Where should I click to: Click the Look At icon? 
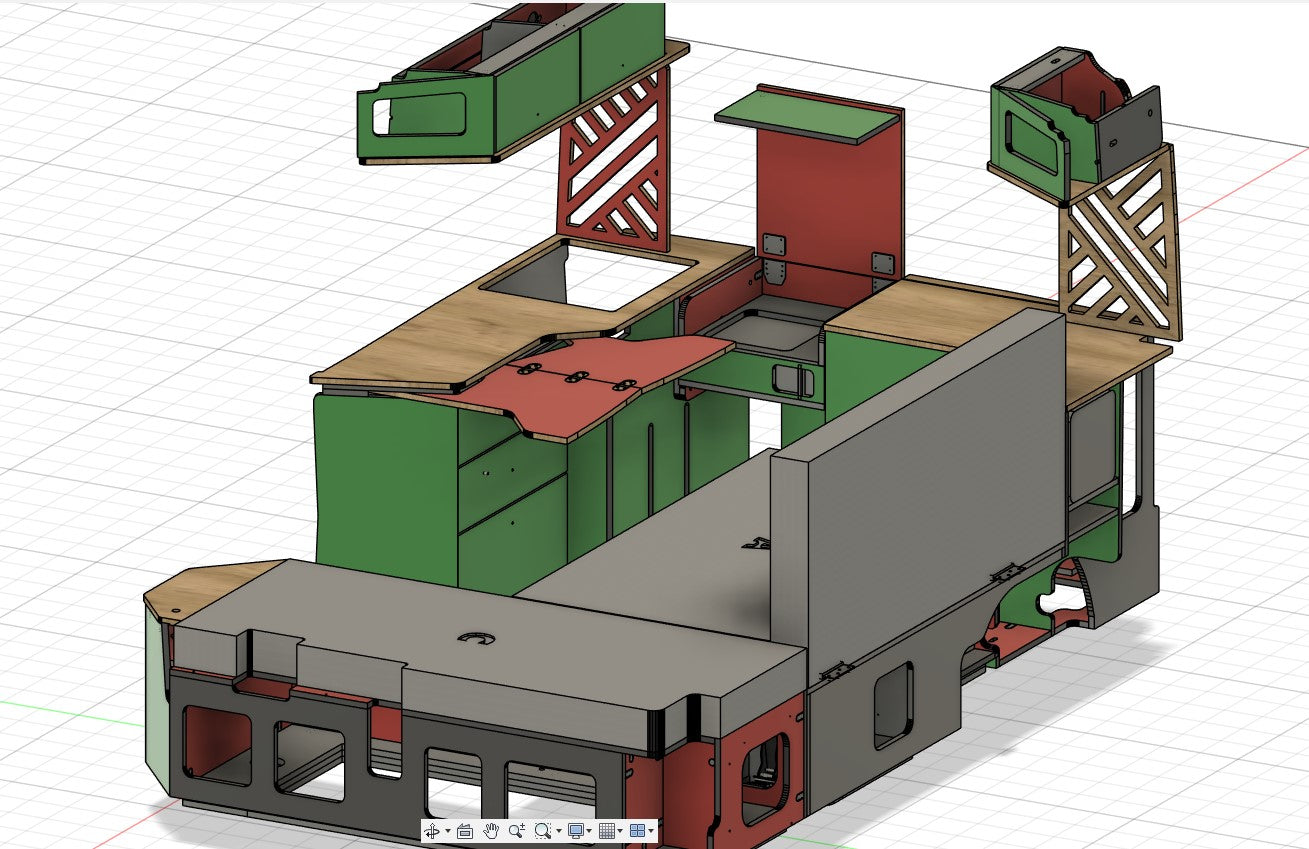click(x=464, y=831)
